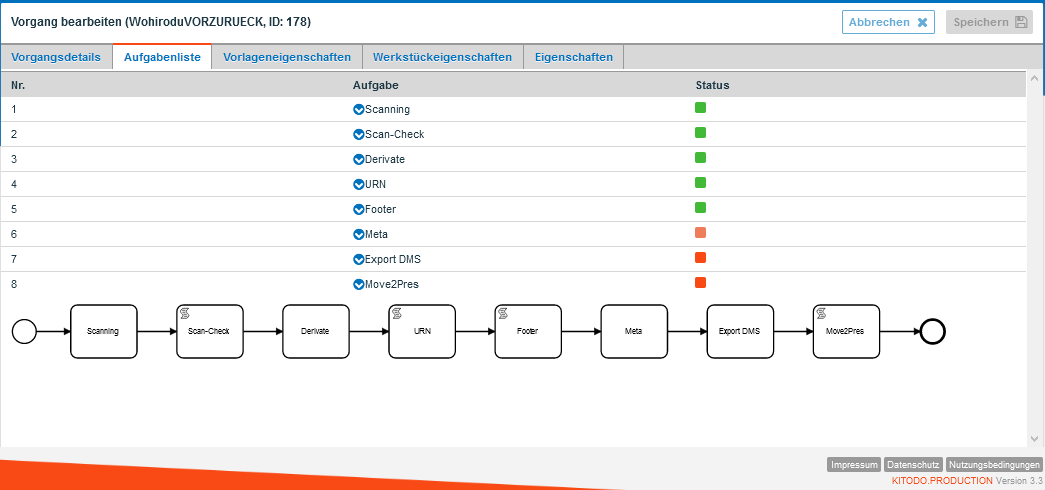1045x490 pixels.
Task: Open the Vorlageneigenschaften tab
Action: [287, 57]
